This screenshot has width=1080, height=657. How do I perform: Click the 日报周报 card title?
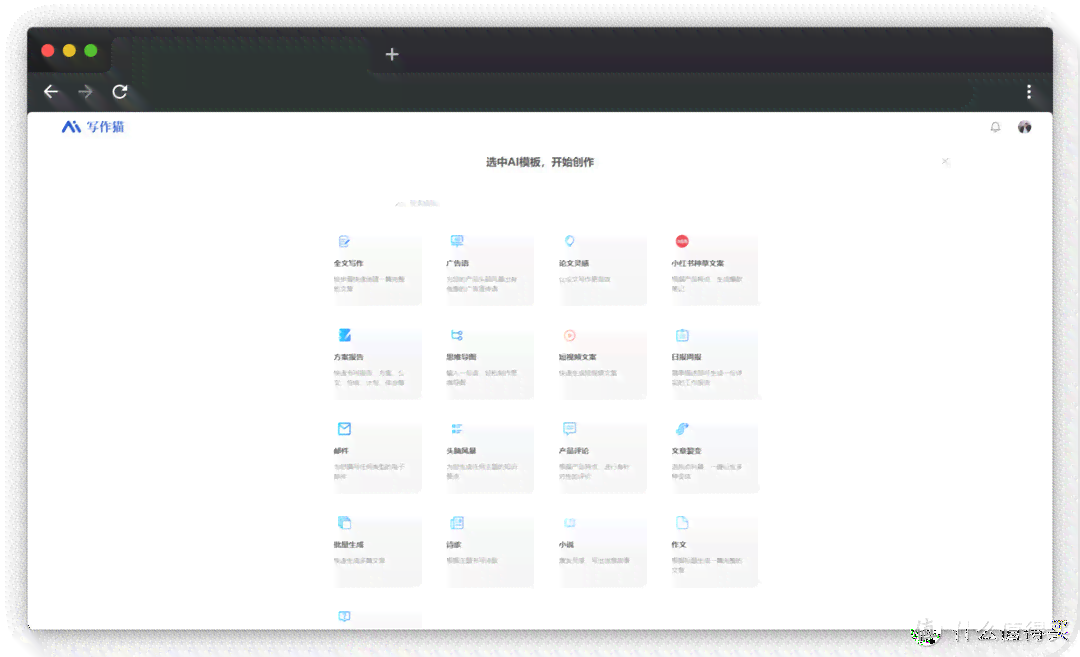pyautogui.click(x=687, y=357)
